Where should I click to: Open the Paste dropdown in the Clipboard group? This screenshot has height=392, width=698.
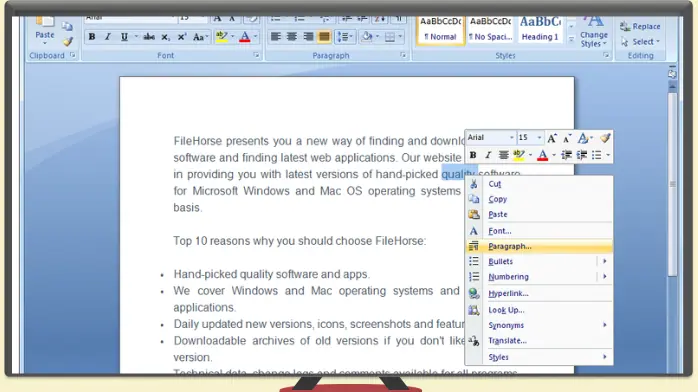click(45, 43)
